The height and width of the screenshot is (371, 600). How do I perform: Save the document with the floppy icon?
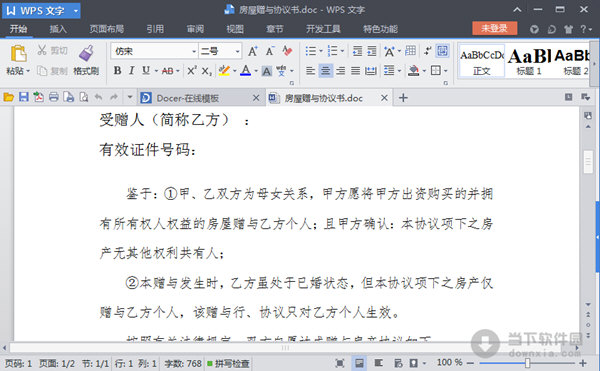24,98
